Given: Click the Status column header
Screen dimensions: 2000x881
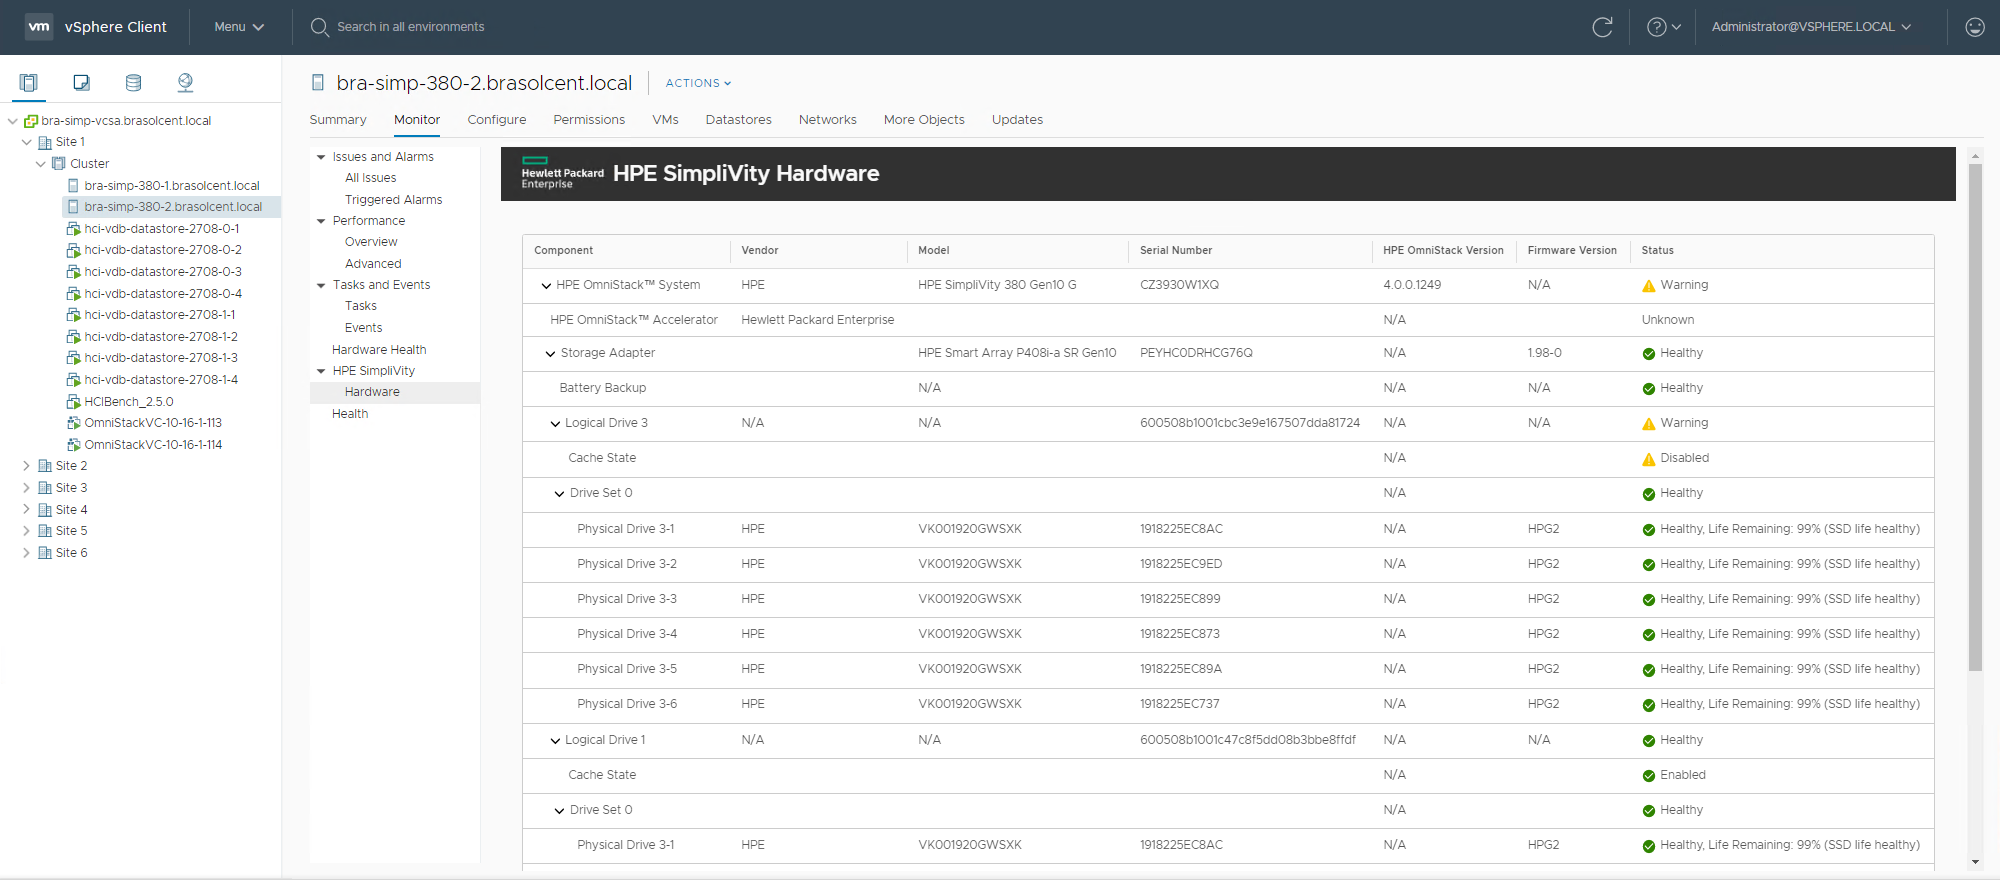Looking at the screenshot, I should tap(1657, 251).
